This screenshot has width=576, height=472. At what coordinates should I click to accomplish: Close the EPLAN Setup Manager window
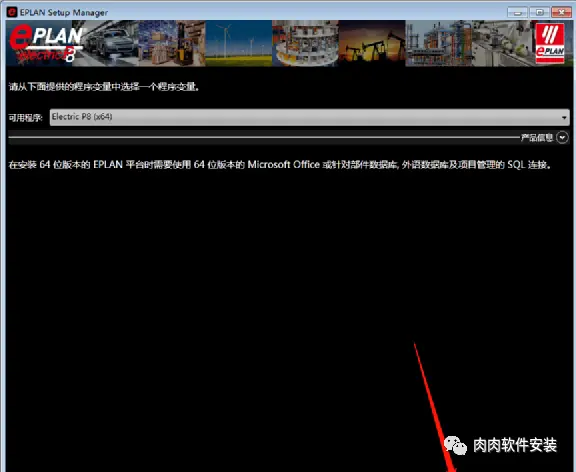pos(561,12)
